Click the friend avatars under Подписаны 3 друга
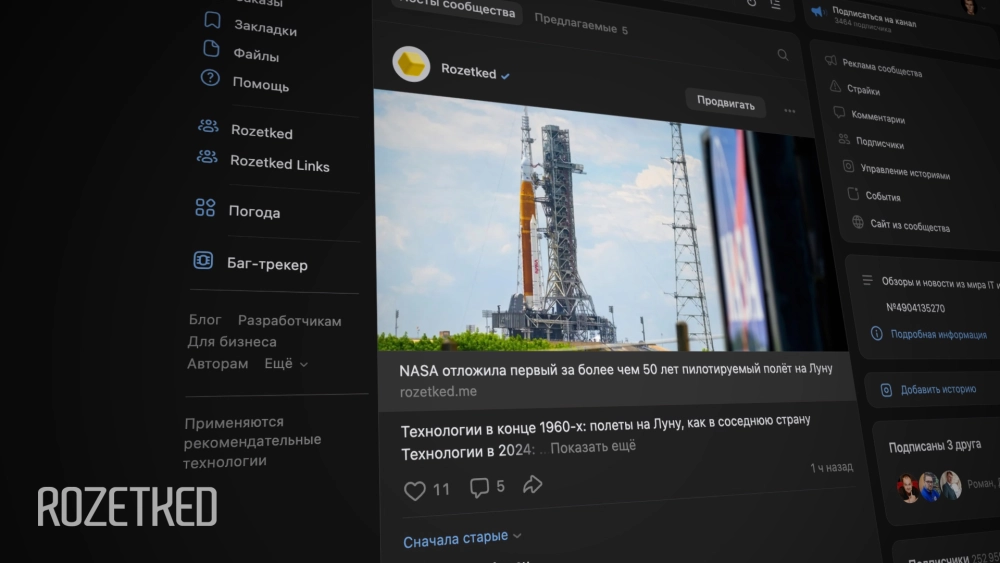This screenshot has width=1000, height=563. 929,486
